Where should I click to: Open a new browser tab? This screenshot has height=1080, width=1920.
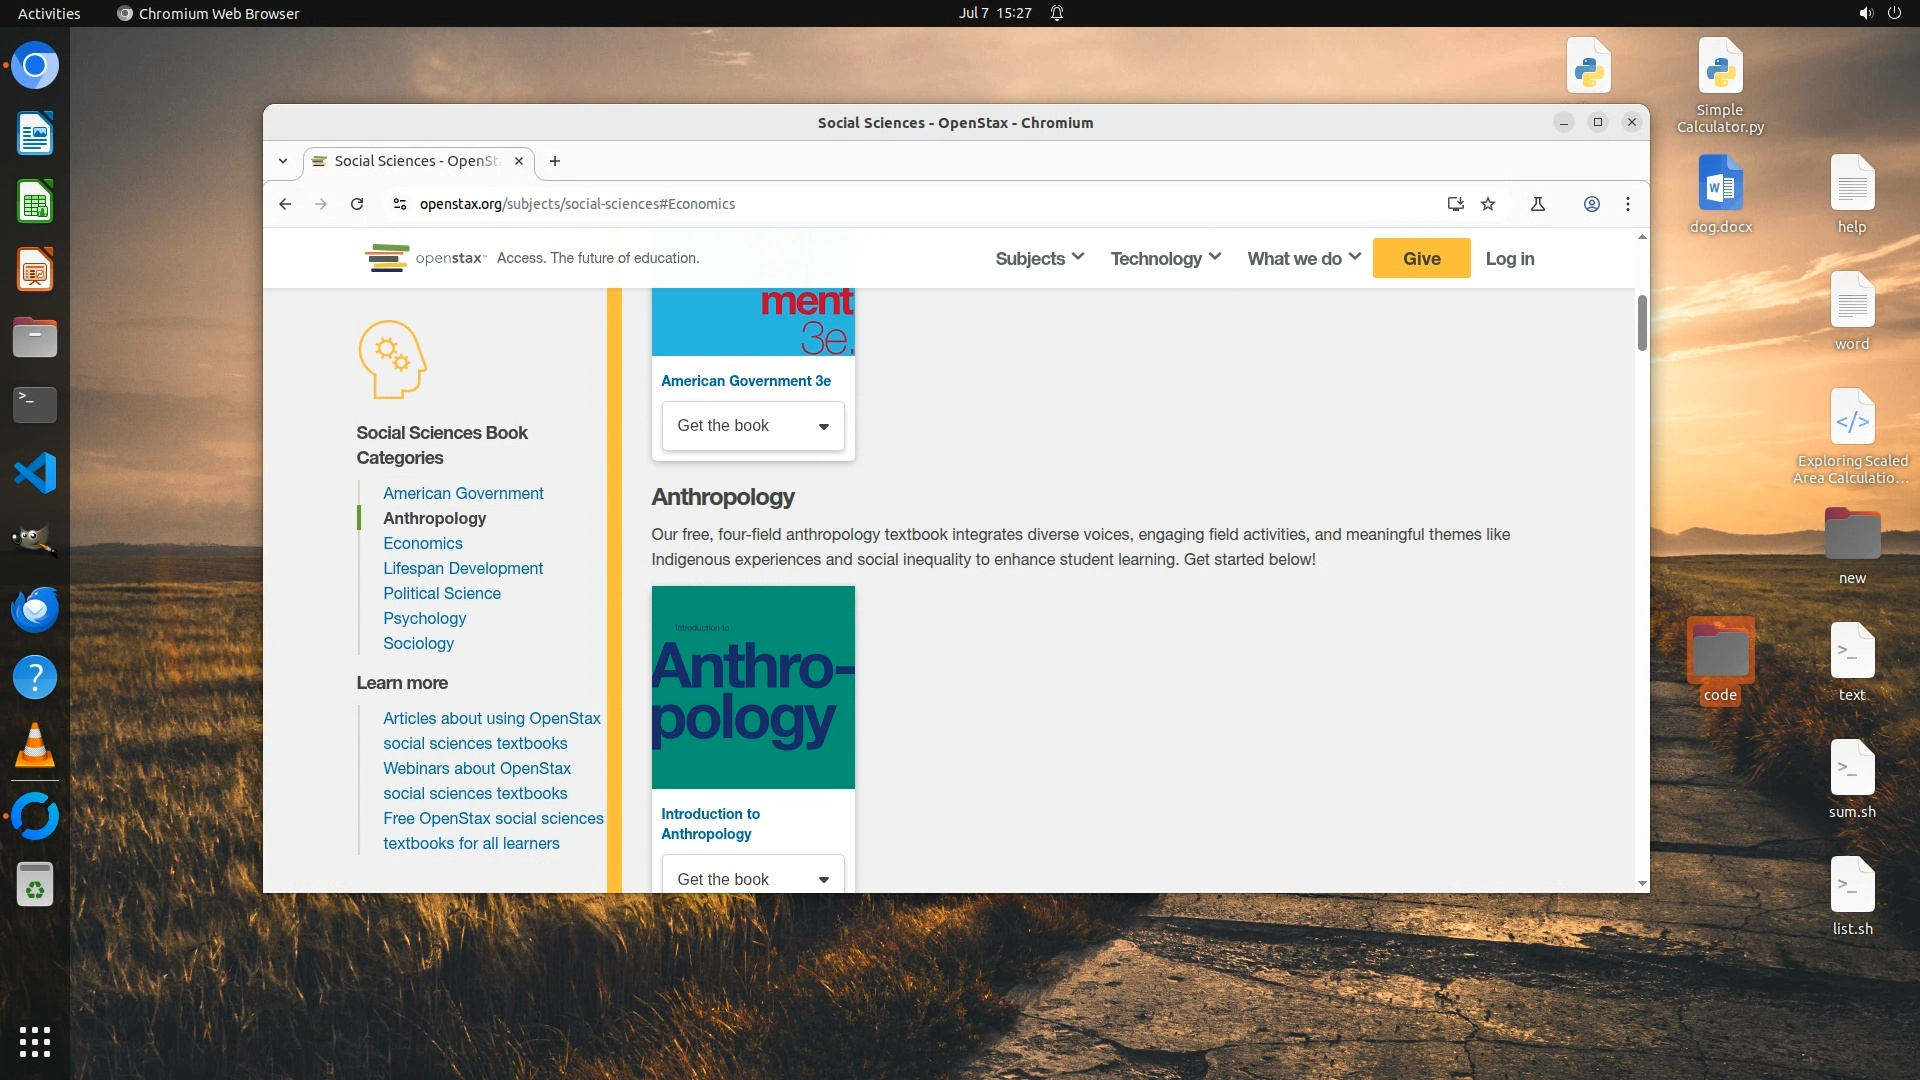pyautogui.click(x=555, y=161)
